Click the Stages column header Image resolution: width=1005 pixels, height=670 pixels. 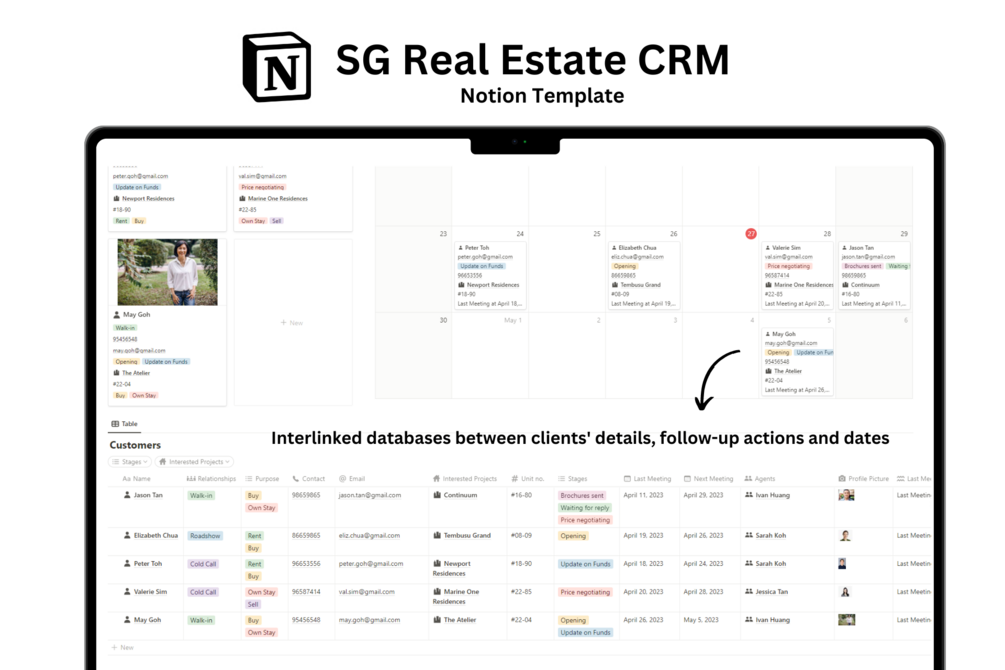click(572, 479)
